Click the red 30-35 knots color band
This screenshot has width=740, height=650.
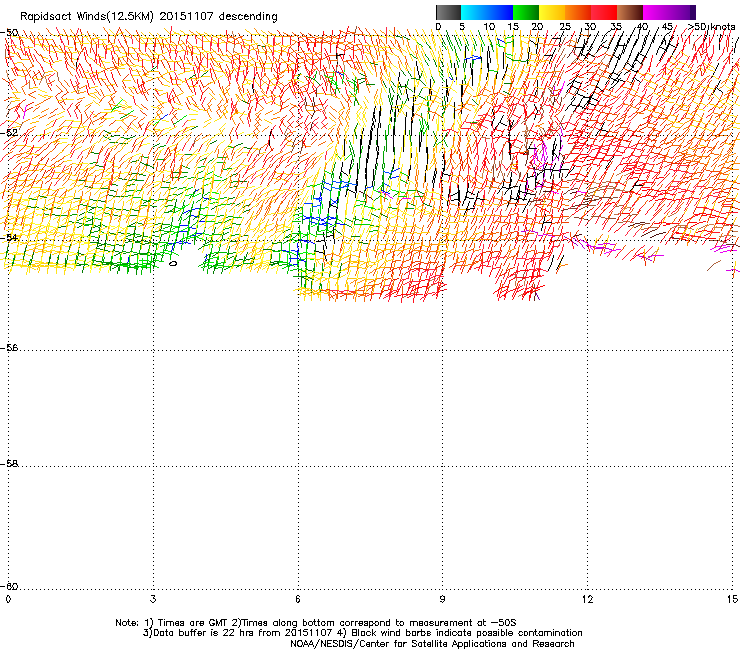[604, 12]
